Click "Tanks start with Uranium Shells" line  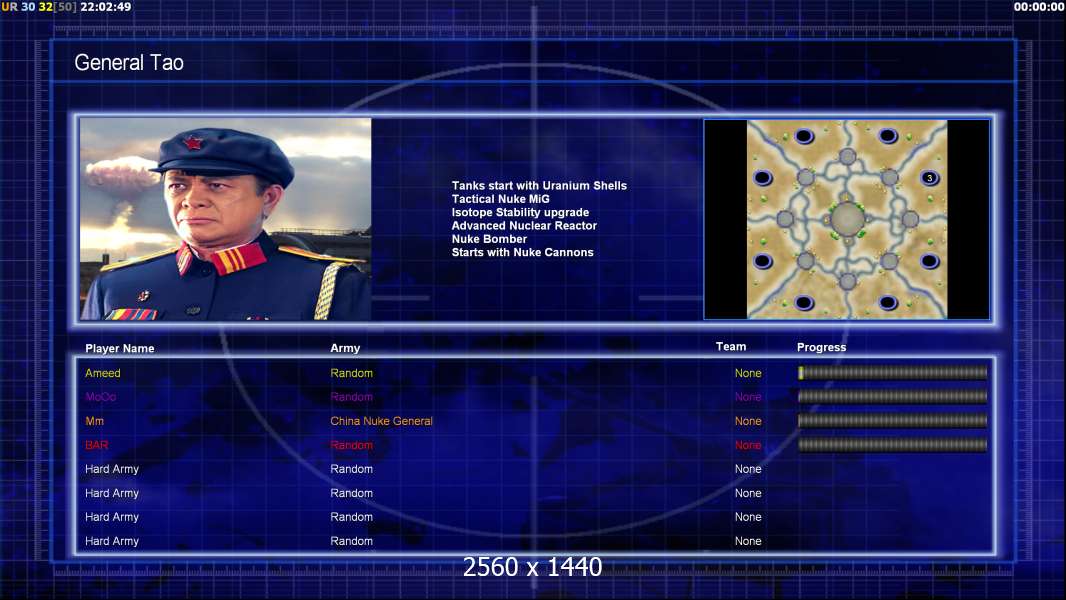pos(539,186)
